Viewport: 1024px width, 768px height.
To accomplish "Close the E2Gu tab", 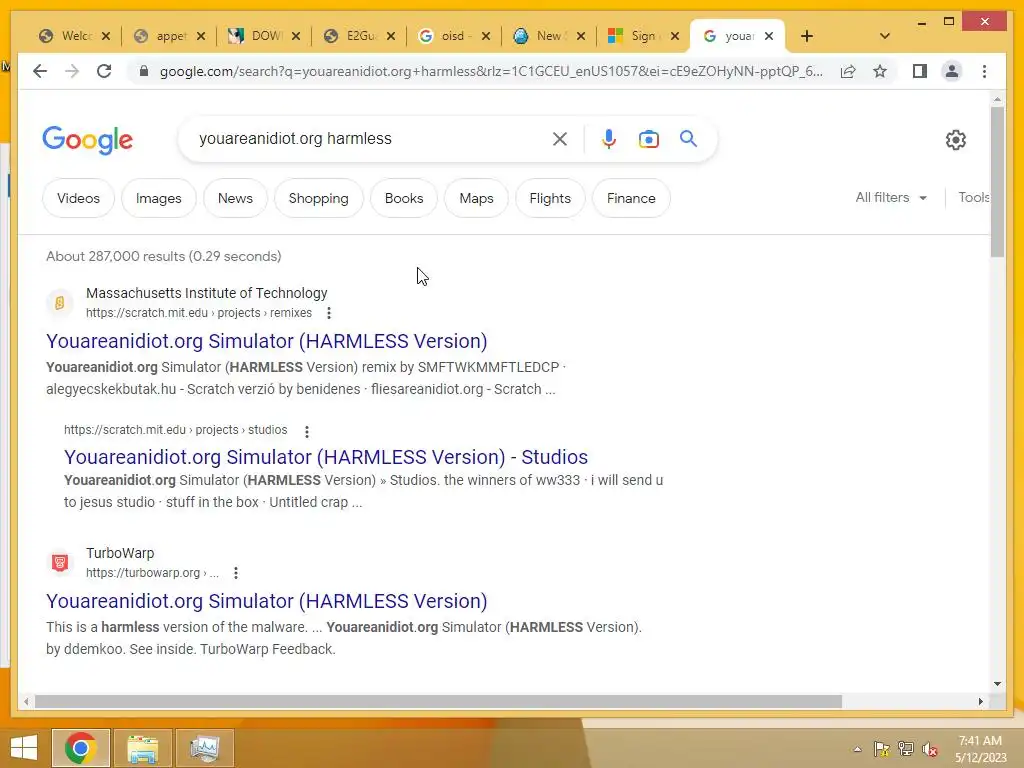I will 391,36.
